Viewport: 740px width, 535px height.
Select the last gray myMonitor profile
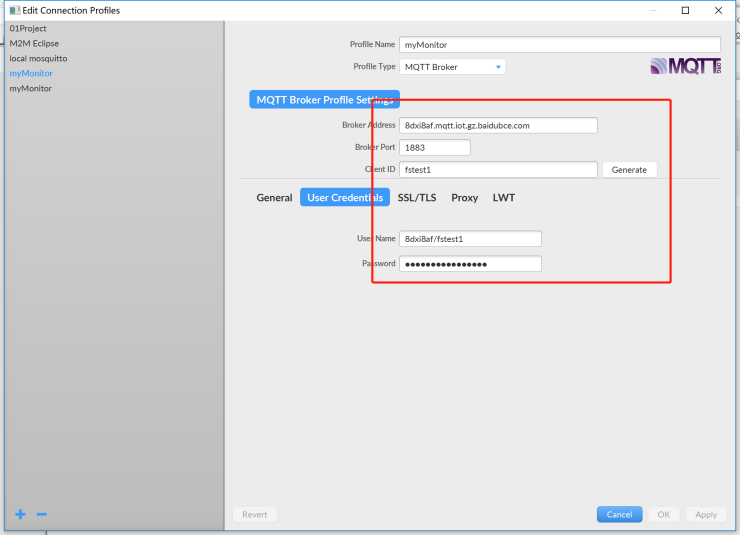31,88
